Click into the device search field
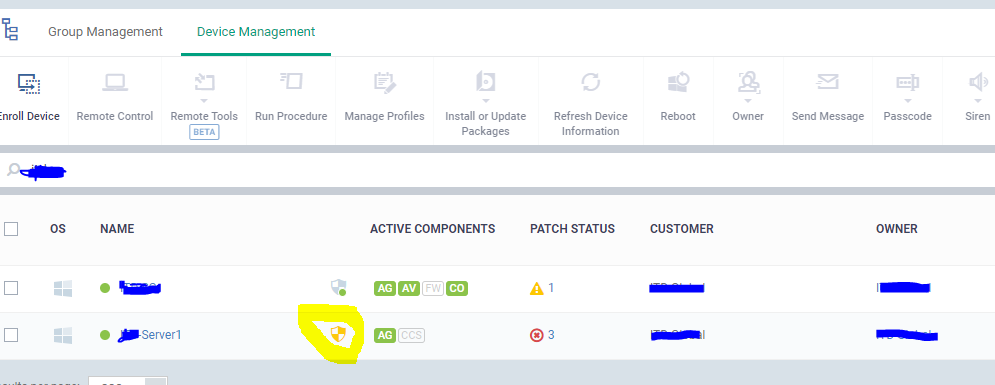The height and width of the screenshot is (385, 995). pyautogui.click(x=498, y=170)
